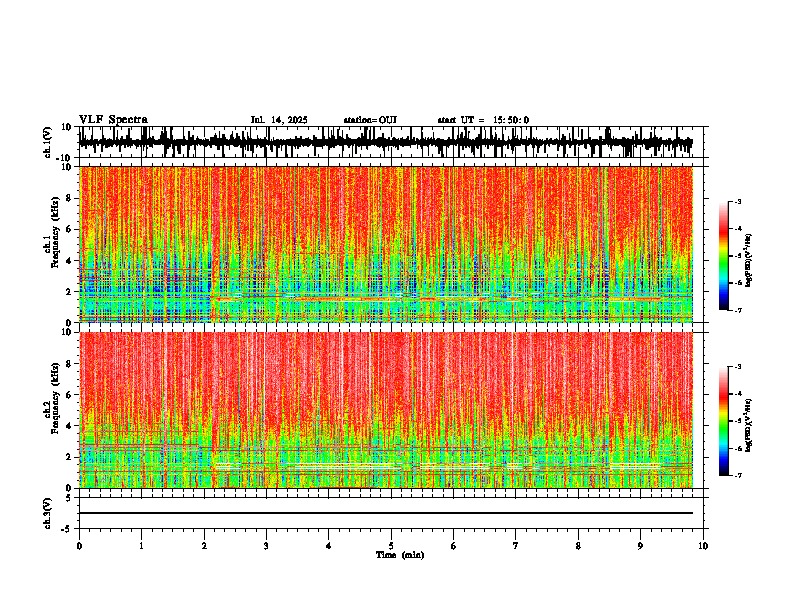792x612 pixels.
Task: Click time axis tick label "7"
Action: [x=516, y=546]
